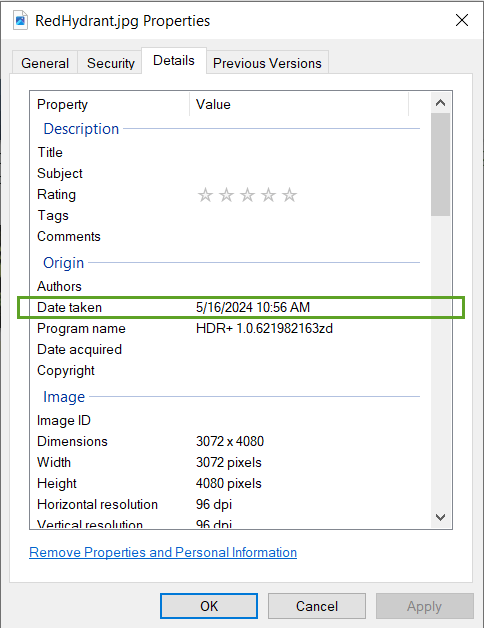
Task: Select the Details tab
Action: [174, 60]
